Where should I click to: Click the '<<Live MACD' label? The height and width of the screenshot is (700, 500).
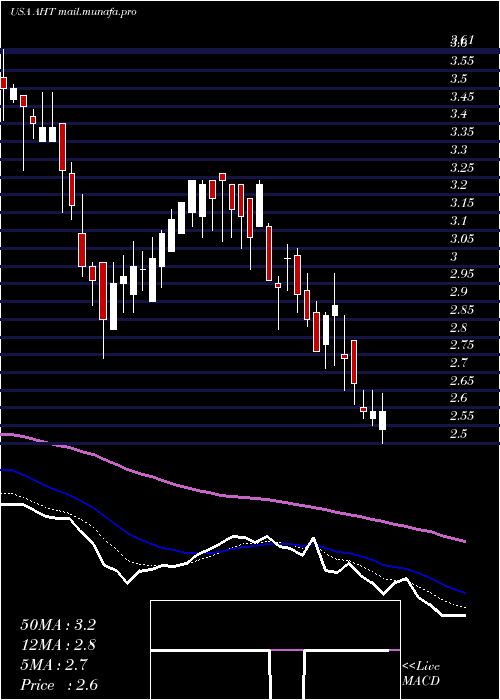pyautogui.click(x=421, y=674)
